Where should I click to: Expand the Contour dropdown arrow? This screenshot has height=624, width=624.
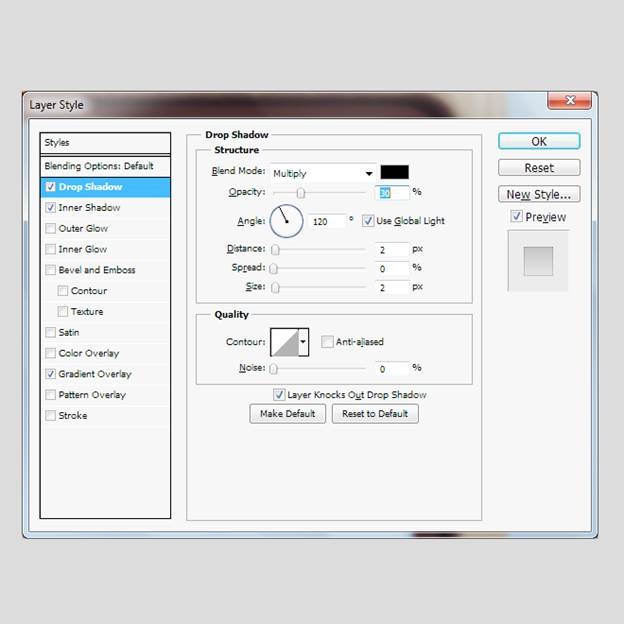(x=304, y=342)
